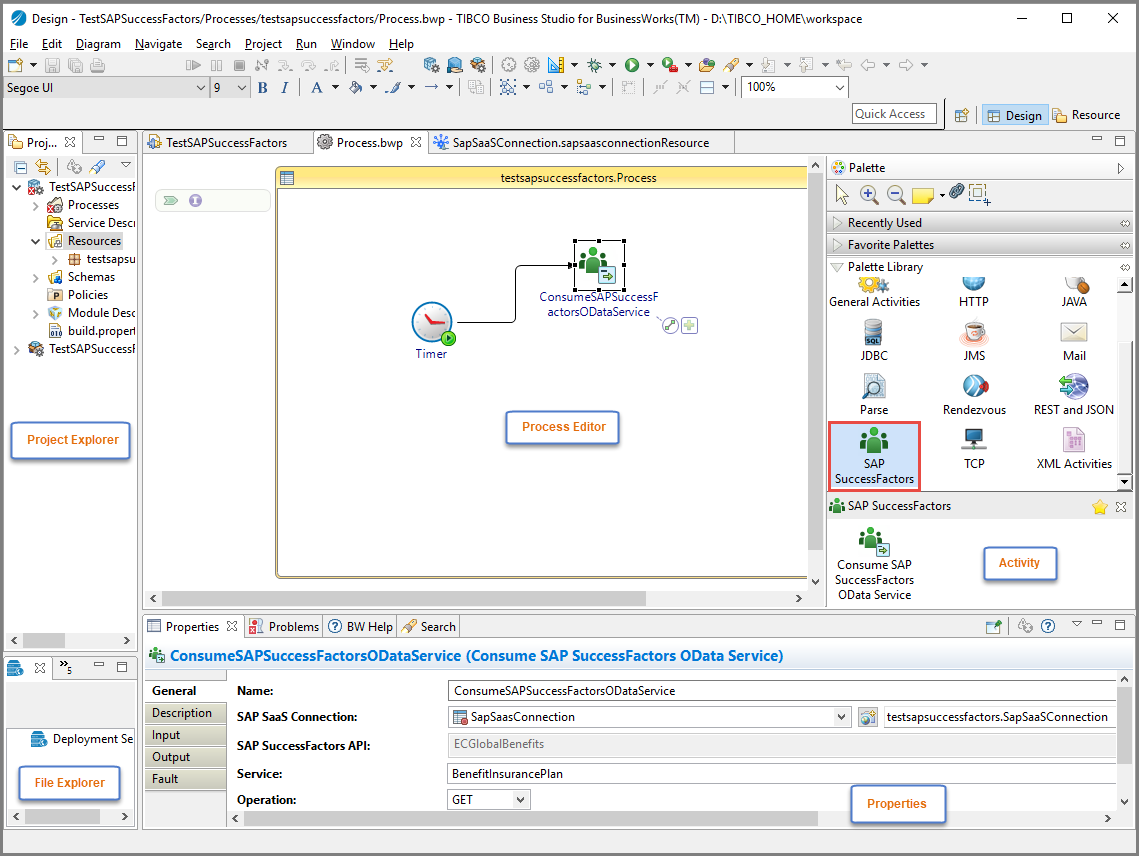The width and height of the screenshot is (1139, 856).
Task: Toggle Link with Editor in Project Explorer
Action: (x=42, y=167)
